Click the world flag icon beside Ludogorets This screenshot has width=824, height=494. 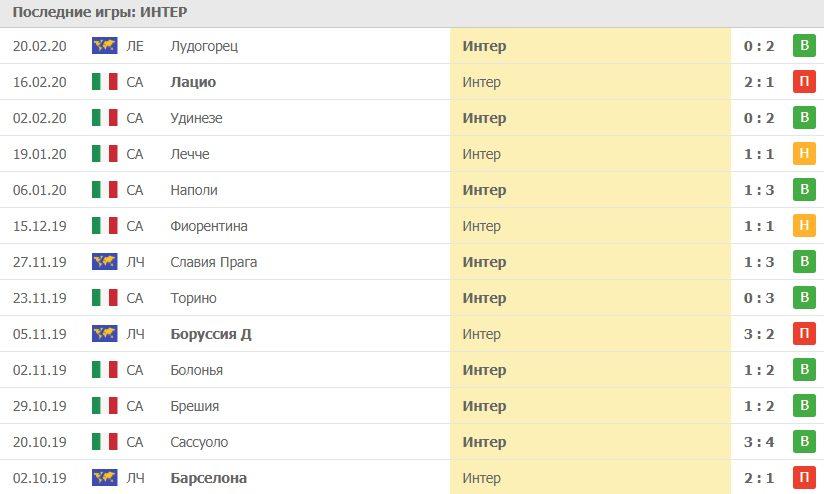[x=104, y=46]
